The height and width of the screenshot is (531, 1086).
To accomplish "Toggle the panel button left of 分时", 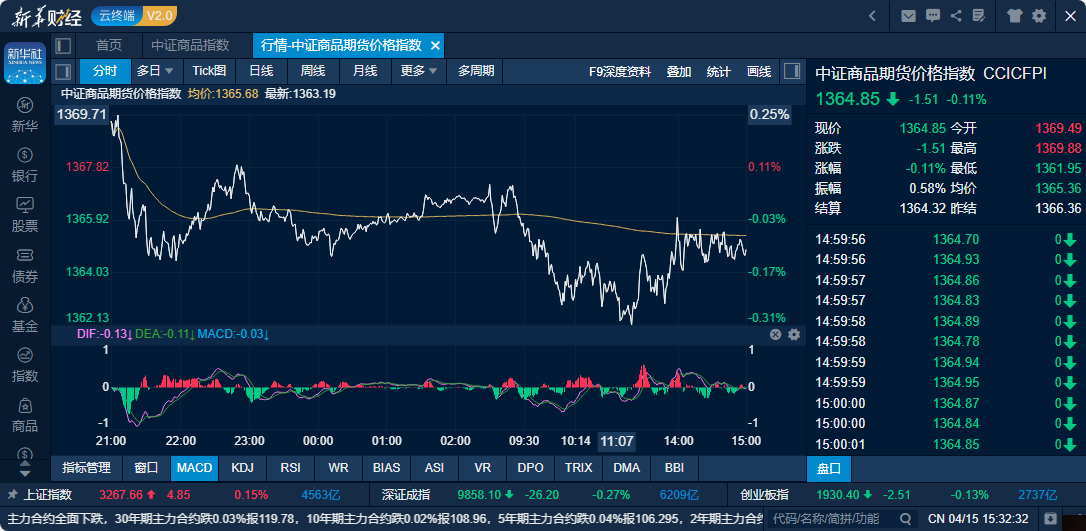I will (63, 71).
